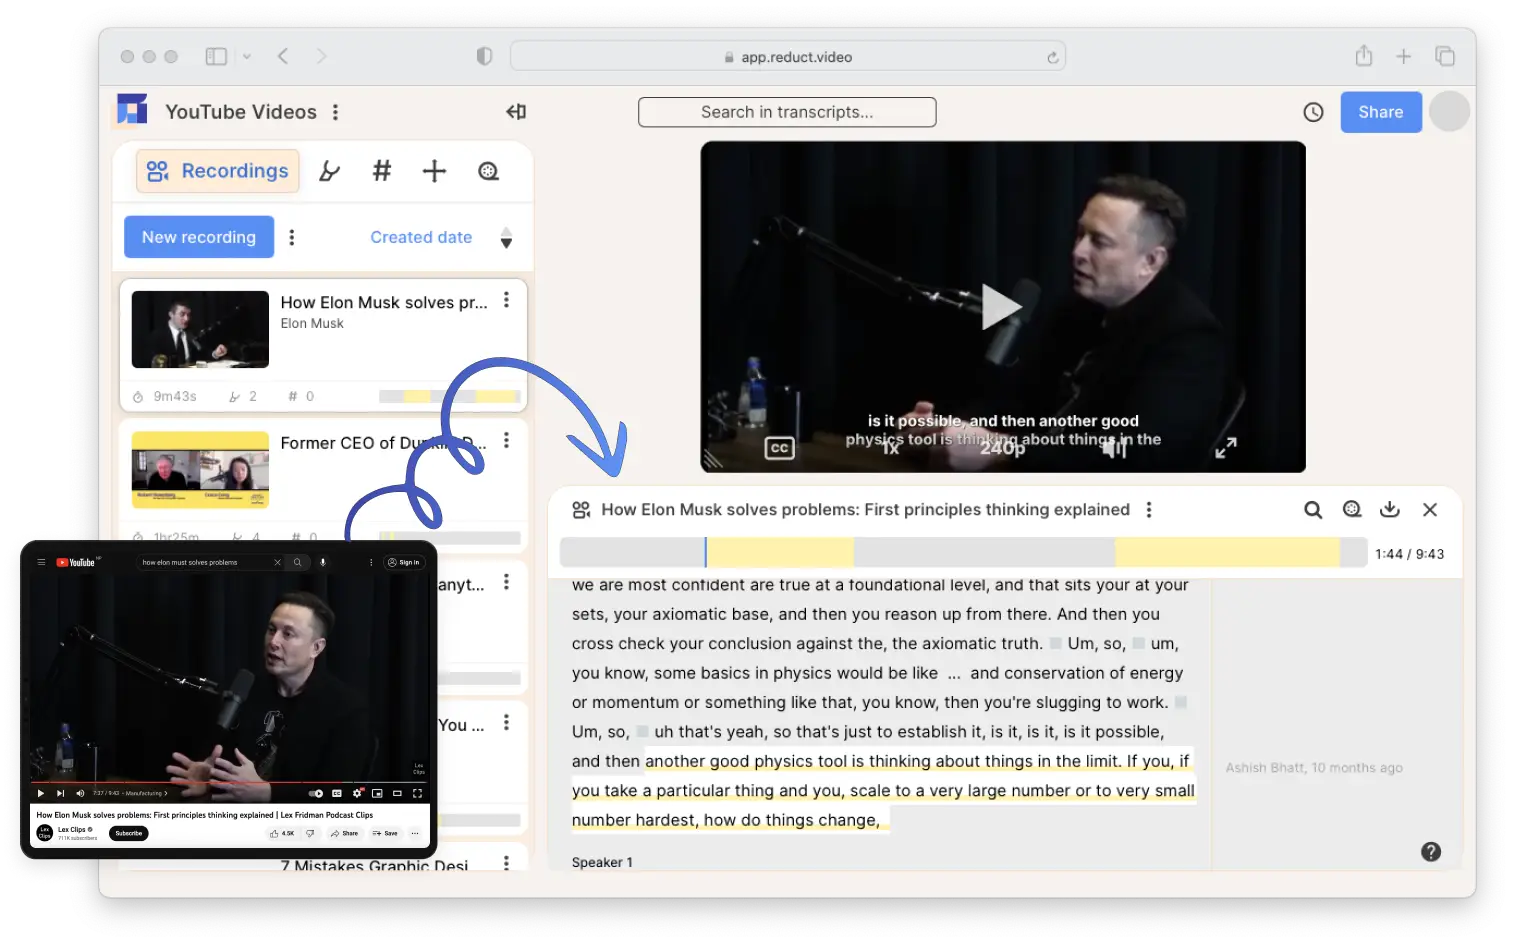Start a New recording

199,237
